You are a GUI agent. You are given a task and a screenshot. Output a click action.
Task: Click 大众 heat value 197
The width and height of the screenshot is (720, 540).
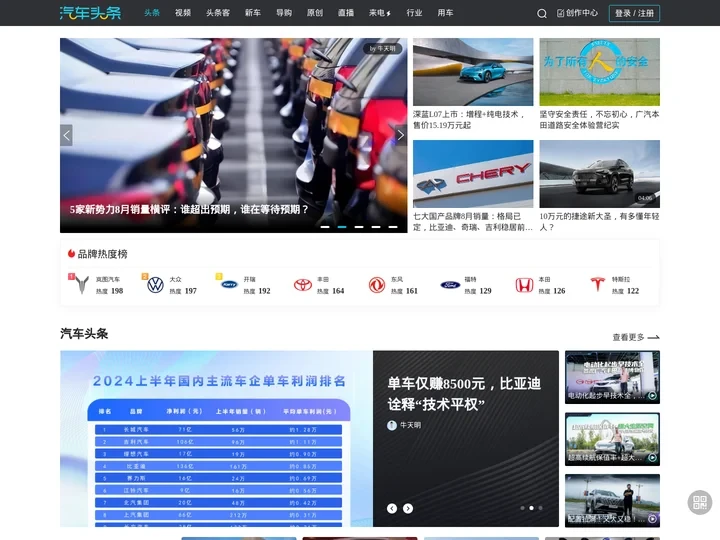tap(191, 291)
